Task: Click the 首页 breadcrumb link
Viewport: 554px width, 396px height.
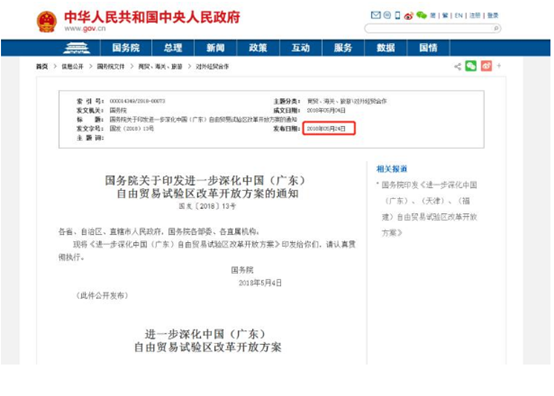Action: 42,66
